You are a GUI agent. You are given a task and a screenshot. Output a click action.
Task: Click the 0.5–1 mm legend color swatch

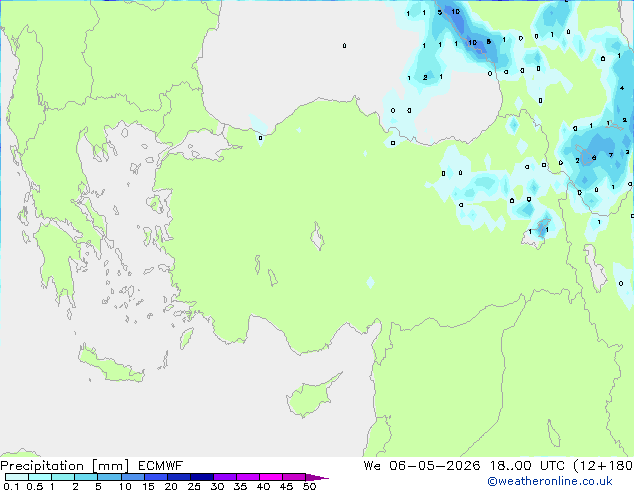coord(40,477)
